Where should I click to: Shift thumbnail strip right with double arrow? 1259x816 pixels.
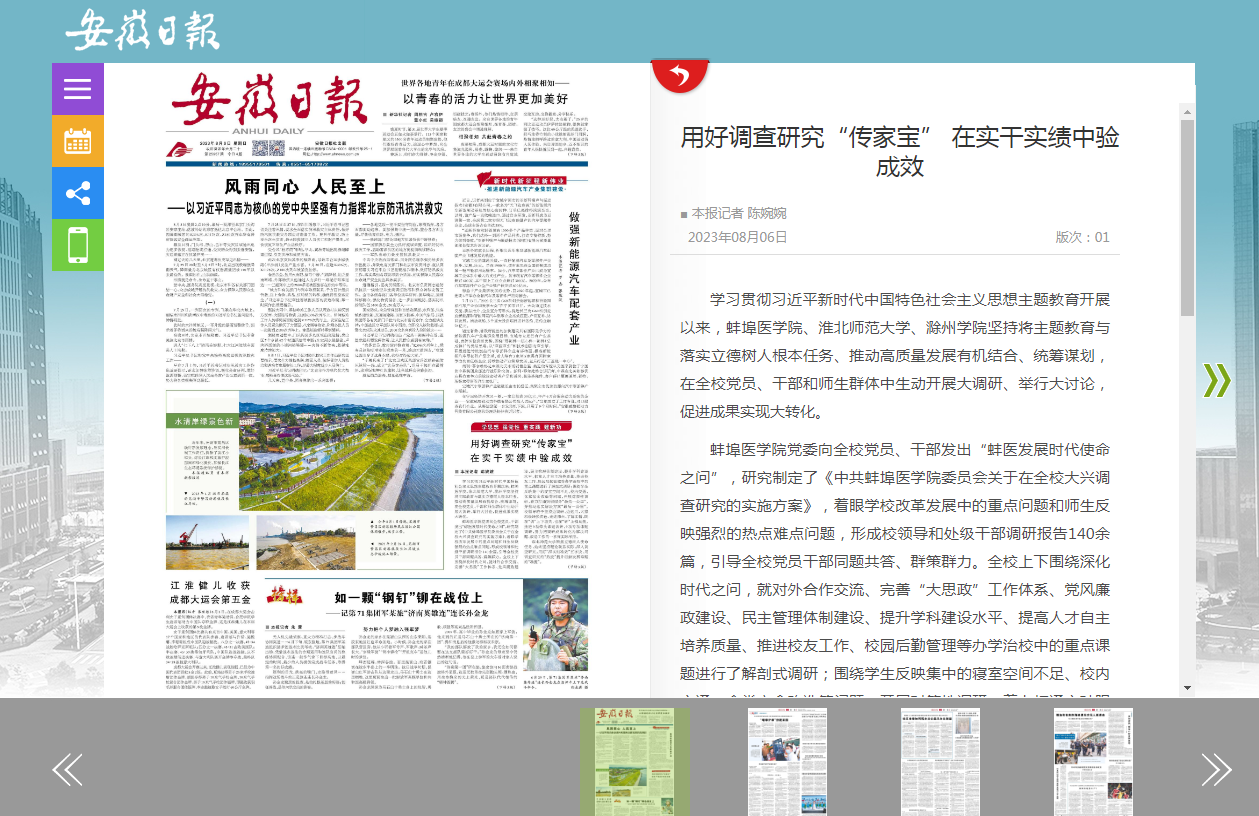coord(1216,769)
